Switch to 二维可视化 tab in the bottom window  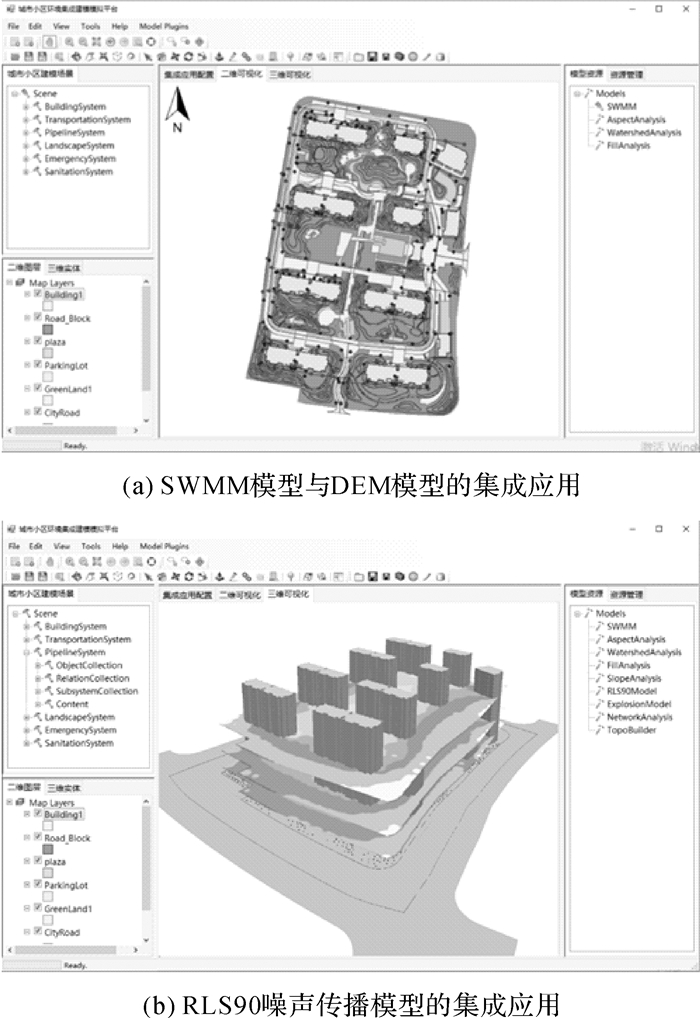pyautogui.click(x=241, y=594)
